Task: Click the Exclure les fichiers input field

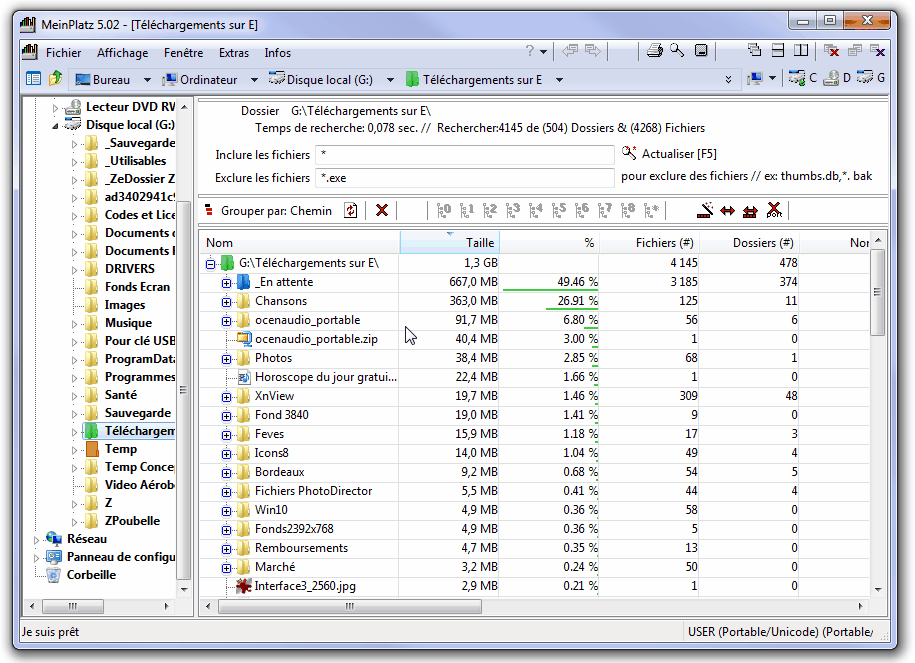Action: pyautogui.click(x=465, y=177)
